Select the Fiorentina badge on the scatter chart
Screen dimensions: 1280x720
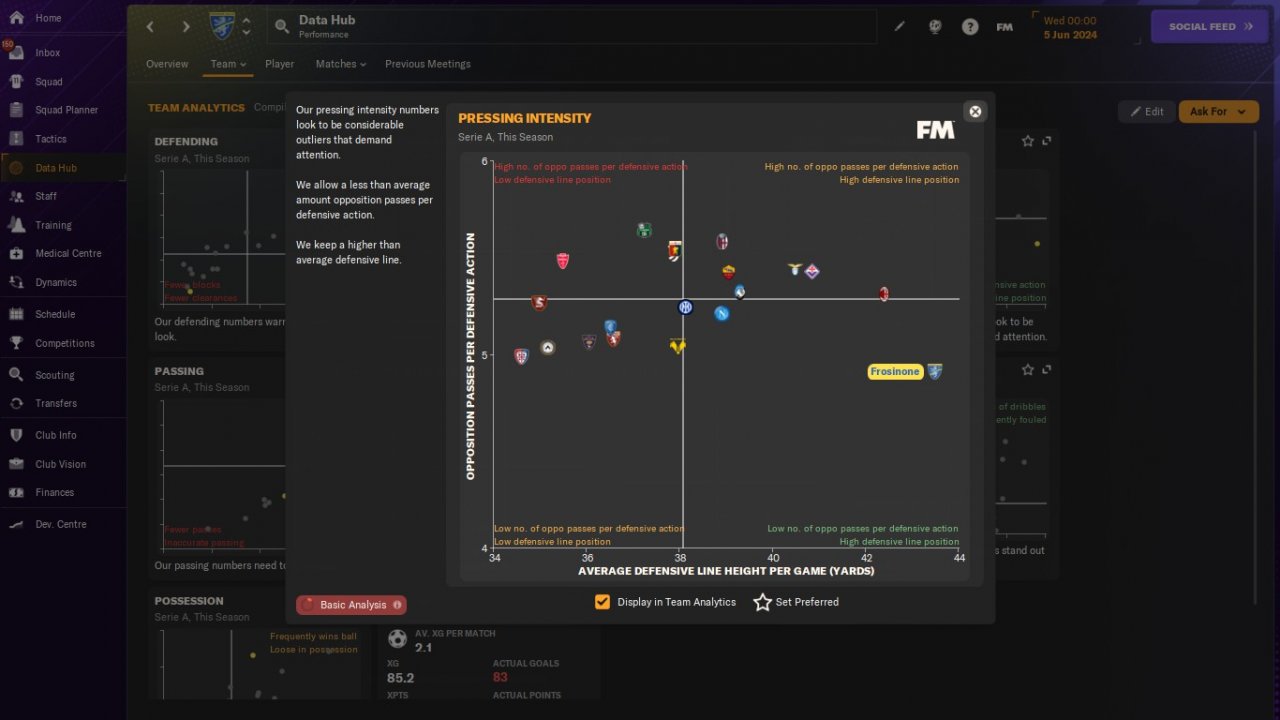pos(812,271)
